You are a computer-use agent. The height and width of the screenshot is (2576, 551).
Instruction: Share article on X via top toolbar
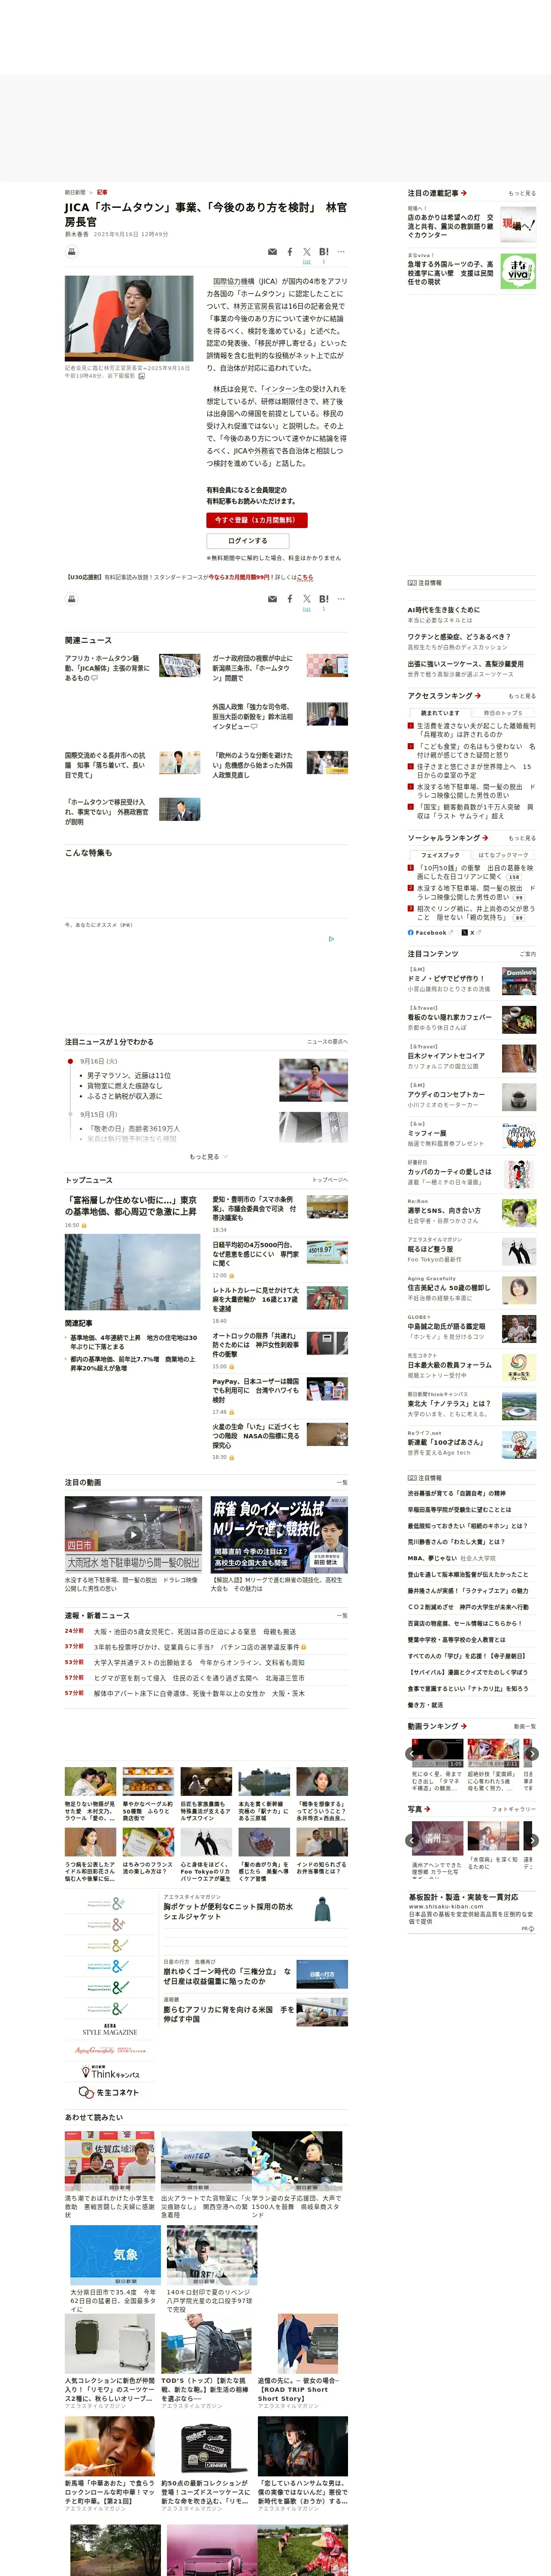(x=307, y=252)
